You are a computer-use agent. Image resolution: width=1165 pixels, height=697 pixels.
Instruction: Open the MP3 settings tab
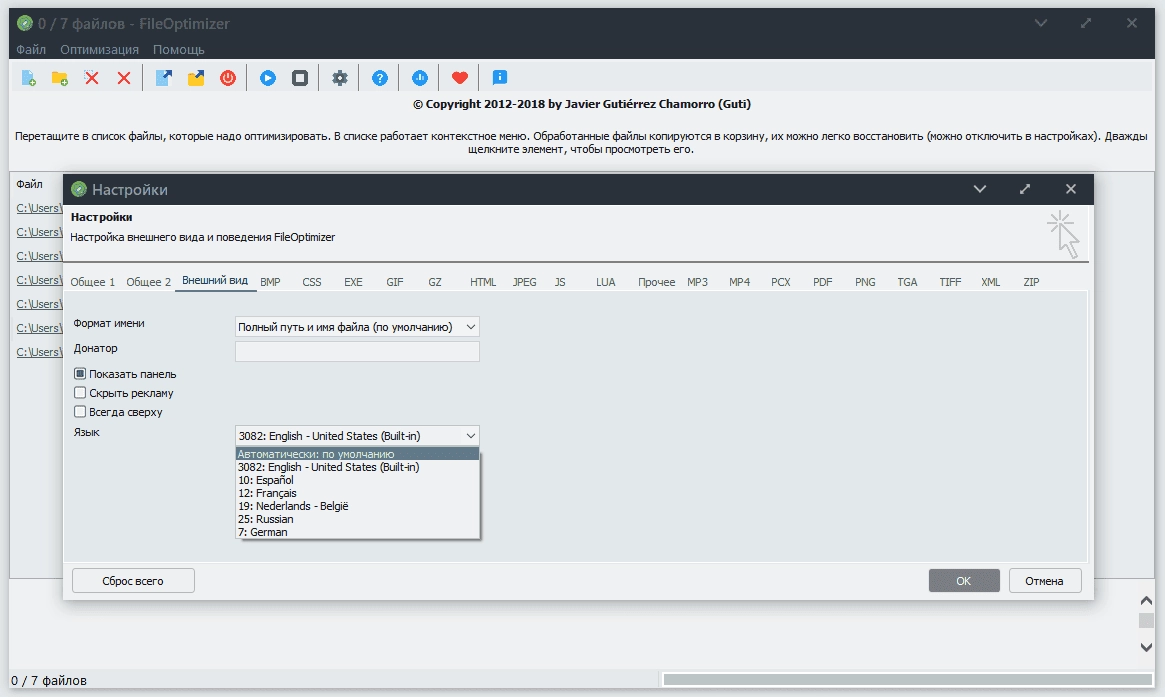pyautogui.click(x=698, y=282)
